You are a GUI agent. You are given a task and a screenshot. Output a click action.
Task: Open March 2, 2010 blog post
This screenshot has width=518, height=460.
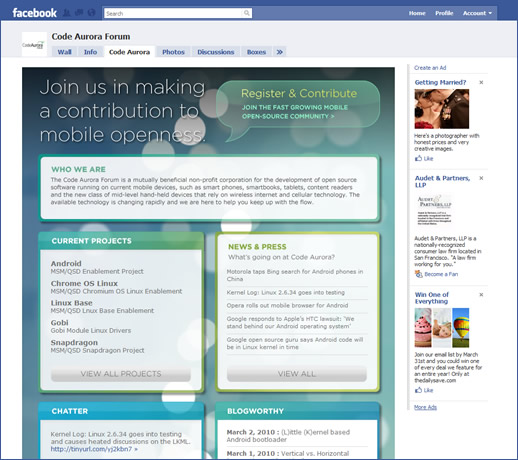(x=288, y=436)
